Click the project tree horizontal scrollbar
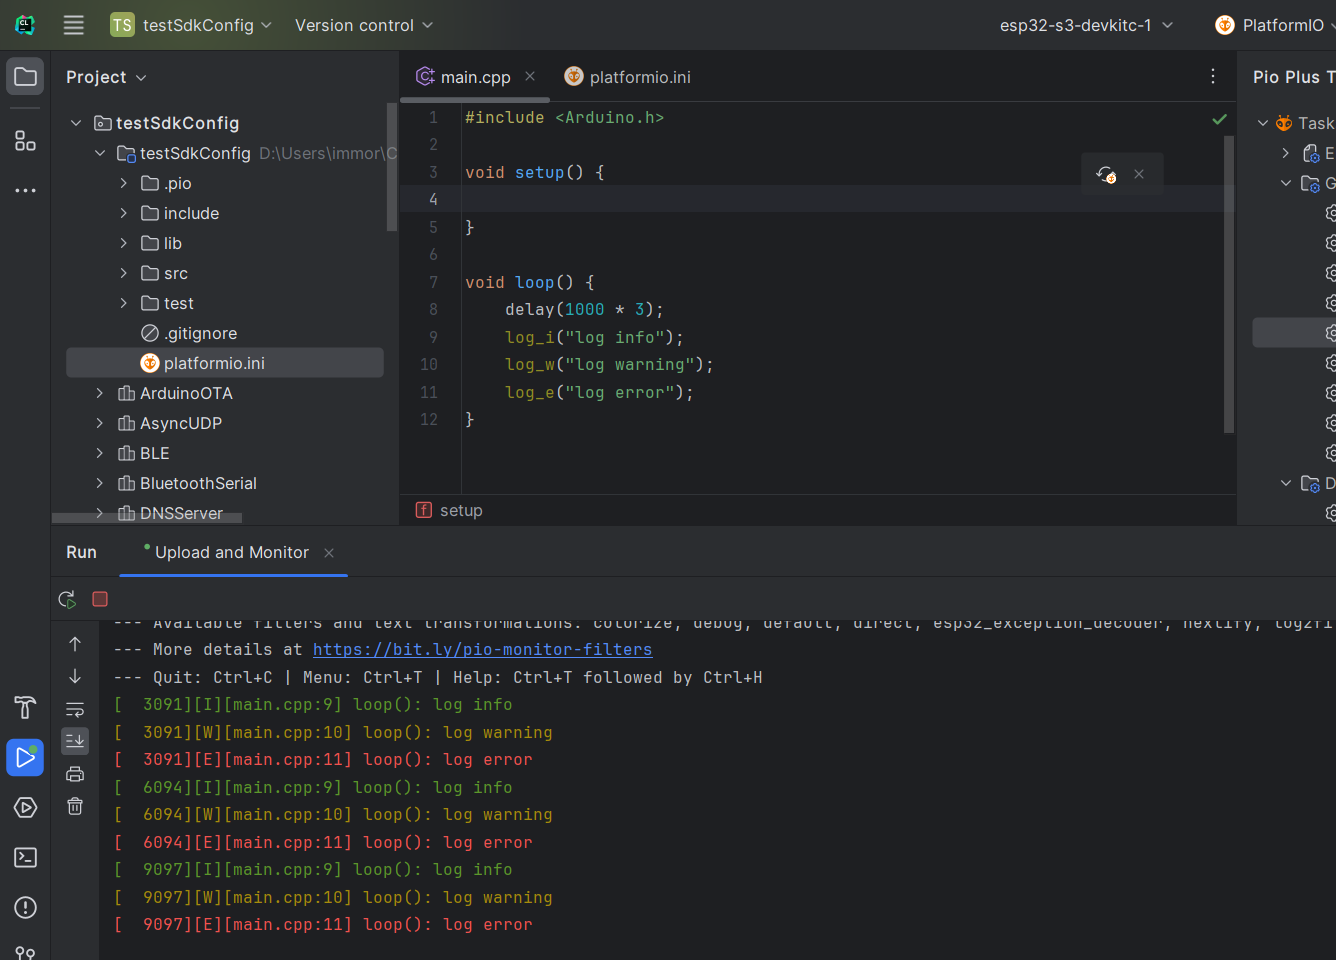 (147, 518)
